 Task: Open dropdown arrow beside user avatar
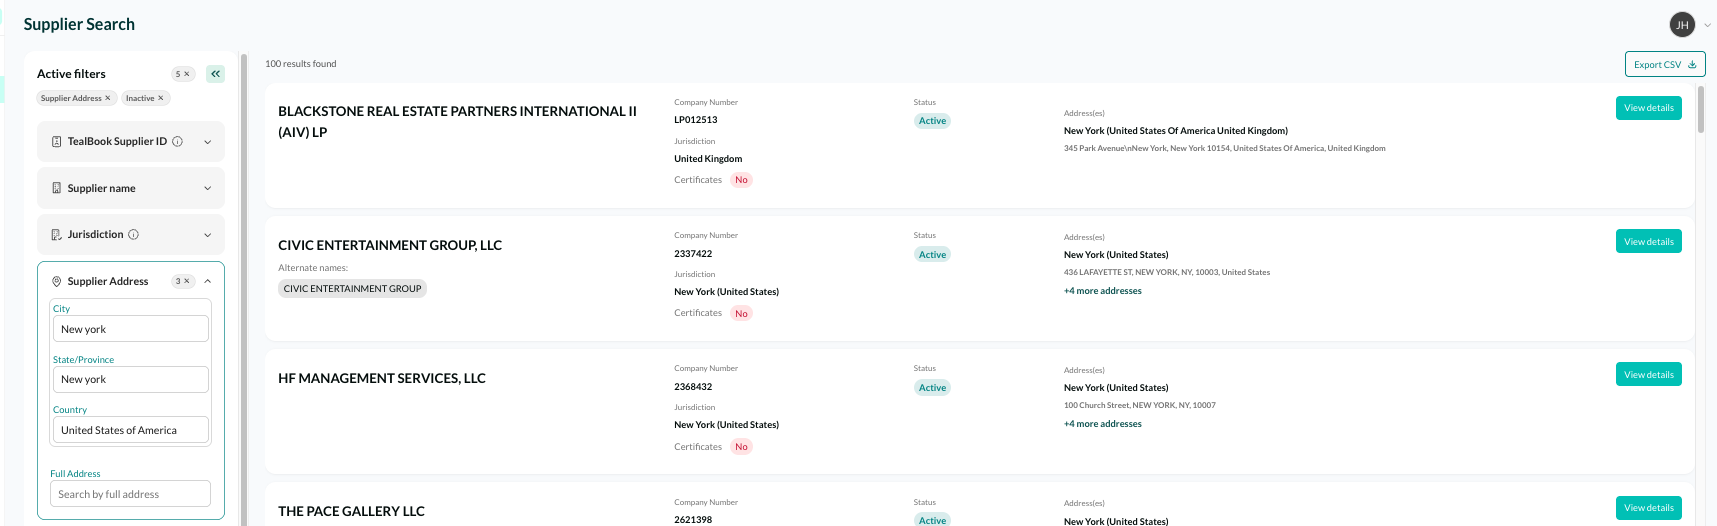(1707, 26)
